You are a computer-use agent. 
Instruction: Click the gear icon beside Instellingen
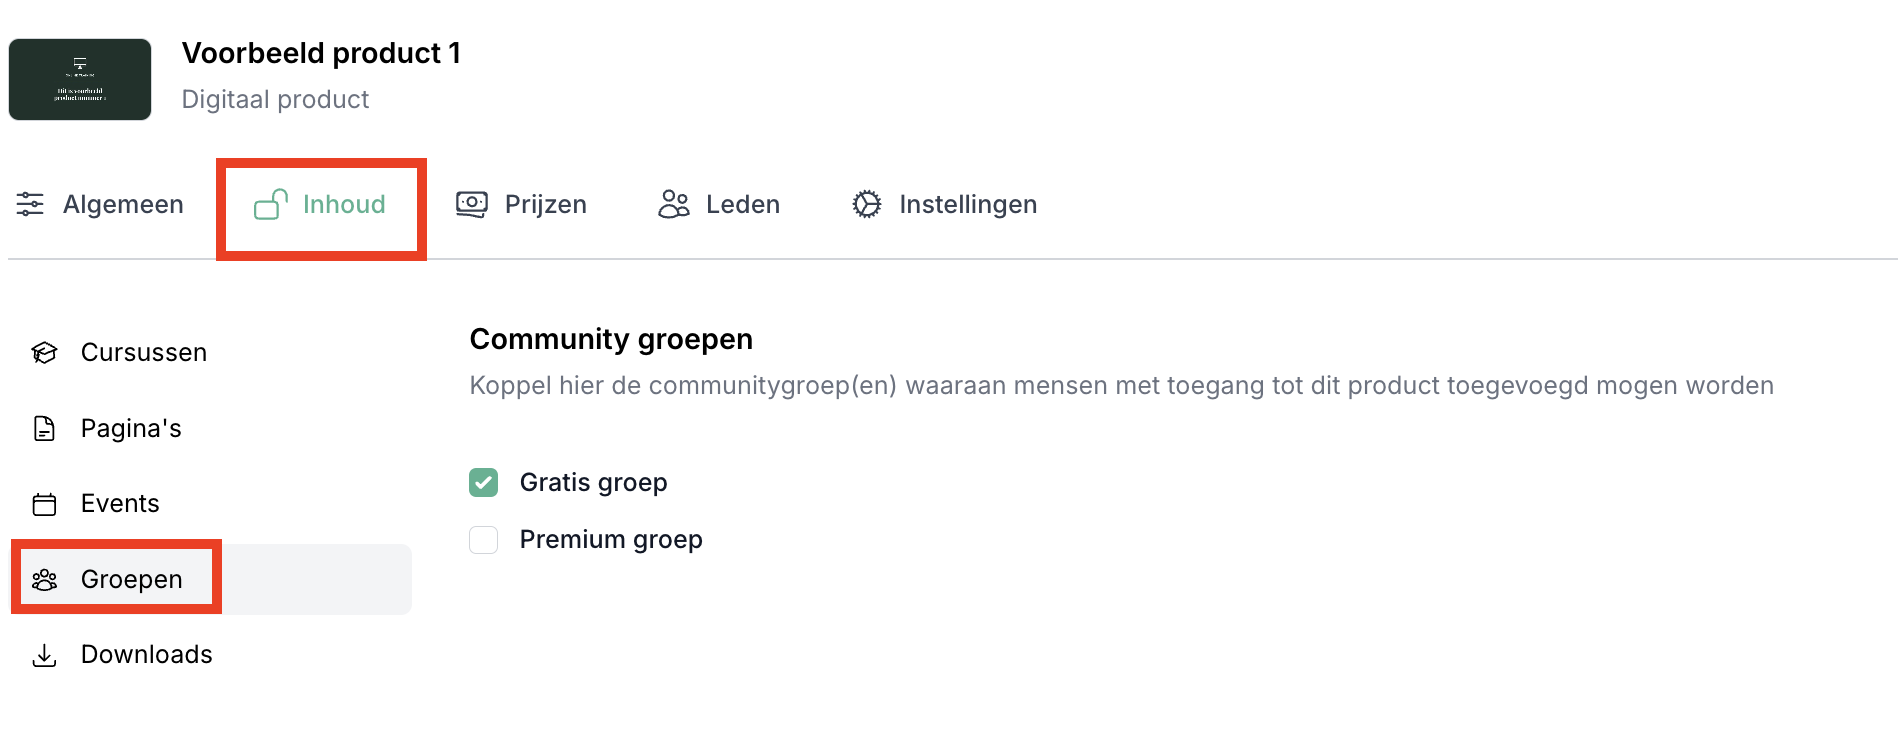(x=867, y=204)
